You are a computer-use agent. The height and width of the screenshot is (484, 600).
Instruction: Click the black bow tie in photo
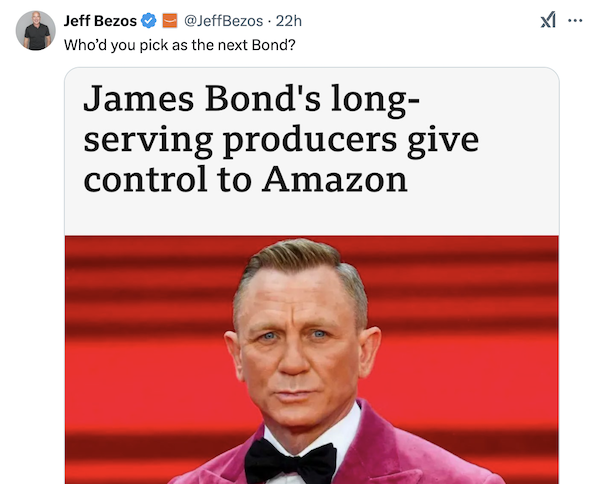click(x=291, y=460)
